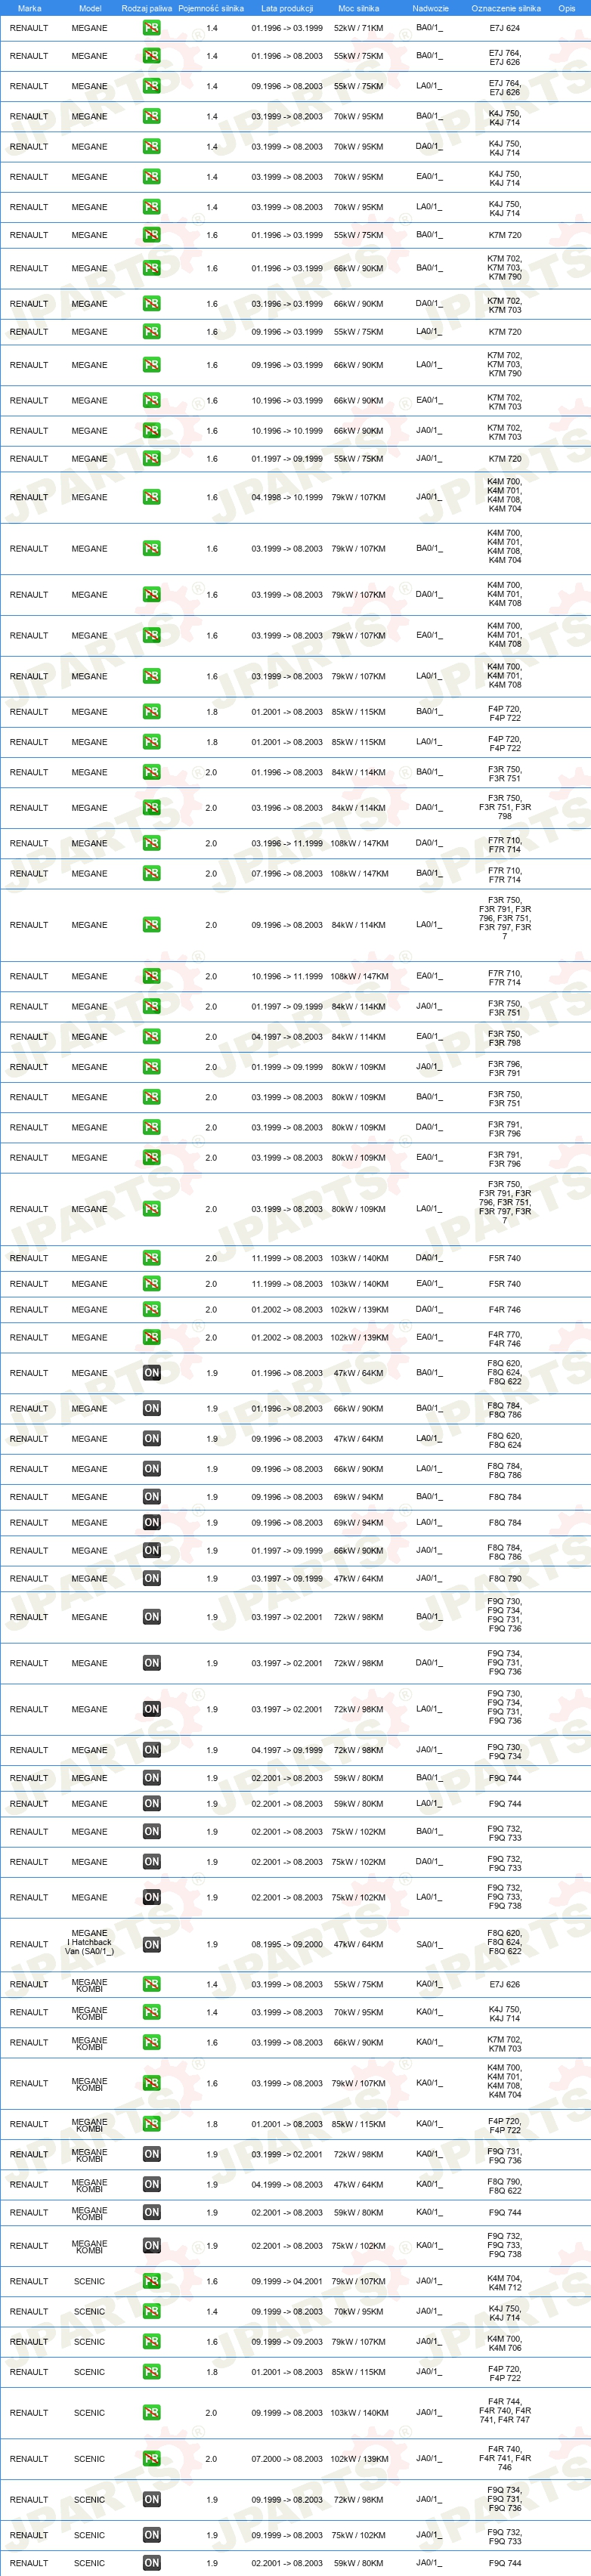Click the Oznaczenie silnika column header

pyautogui.click(x=506, y=8)
